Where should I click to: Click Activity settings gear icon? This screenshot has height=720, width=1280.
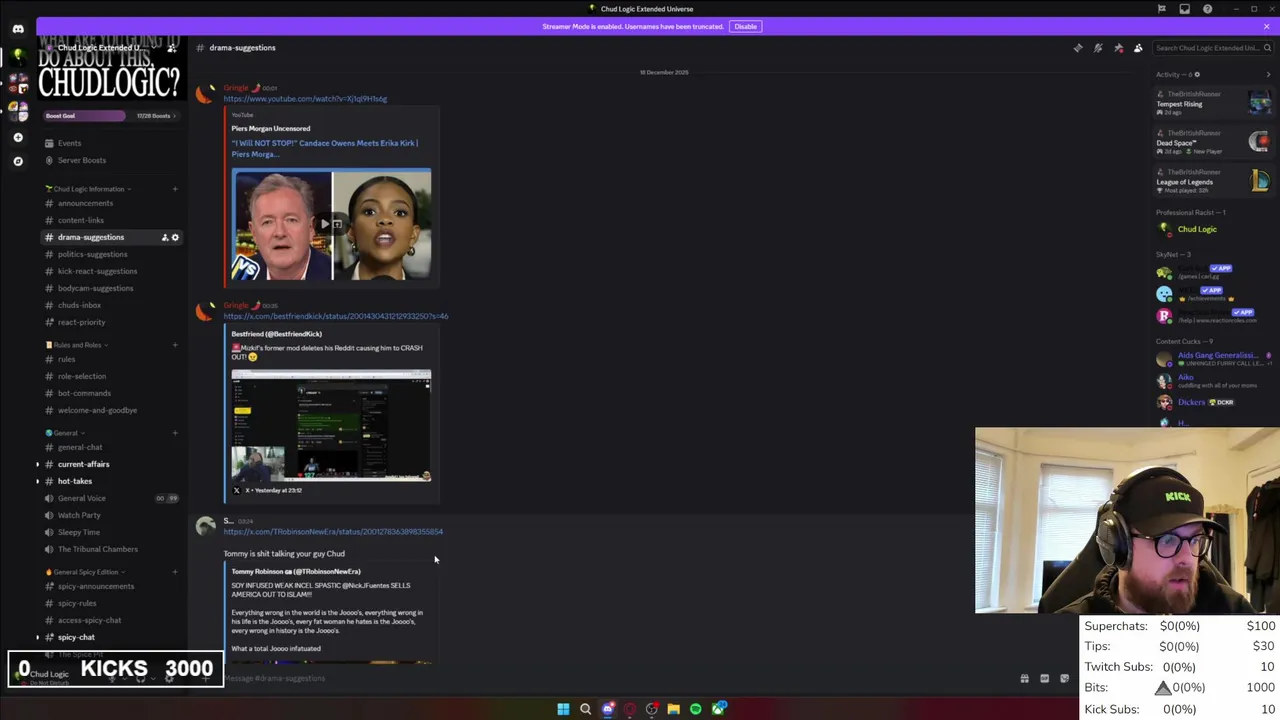coord(1197,74)
